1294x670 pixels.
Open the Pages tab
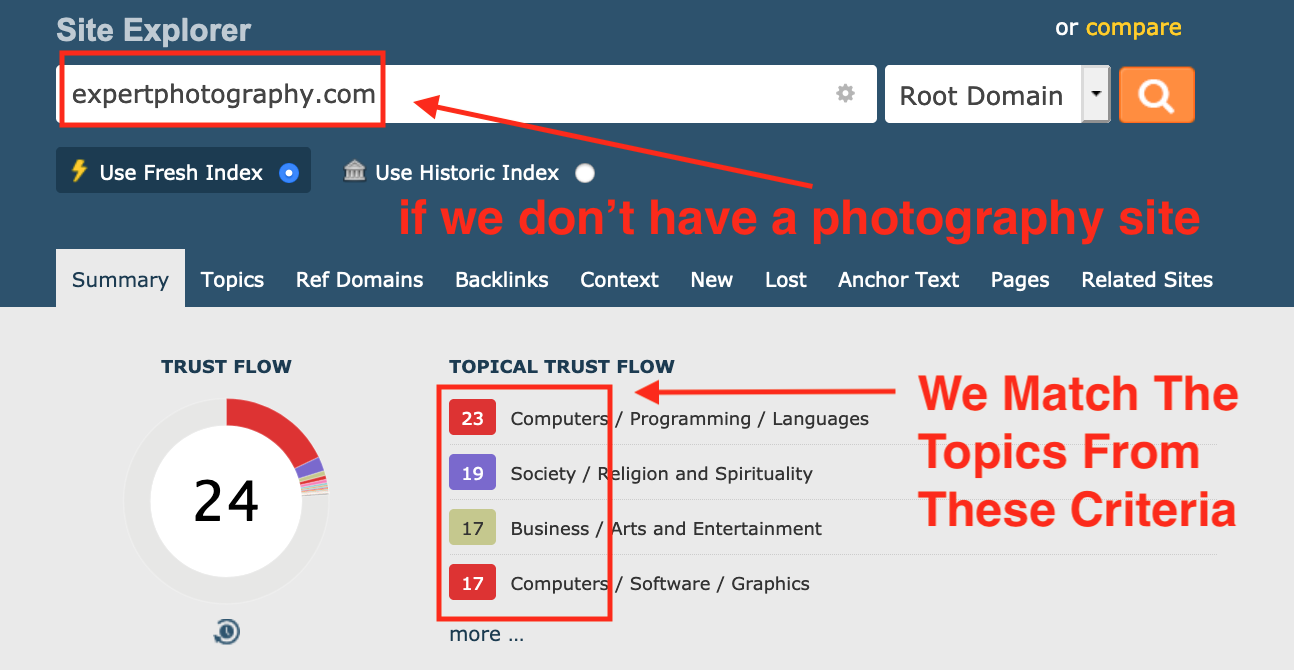1020,280
